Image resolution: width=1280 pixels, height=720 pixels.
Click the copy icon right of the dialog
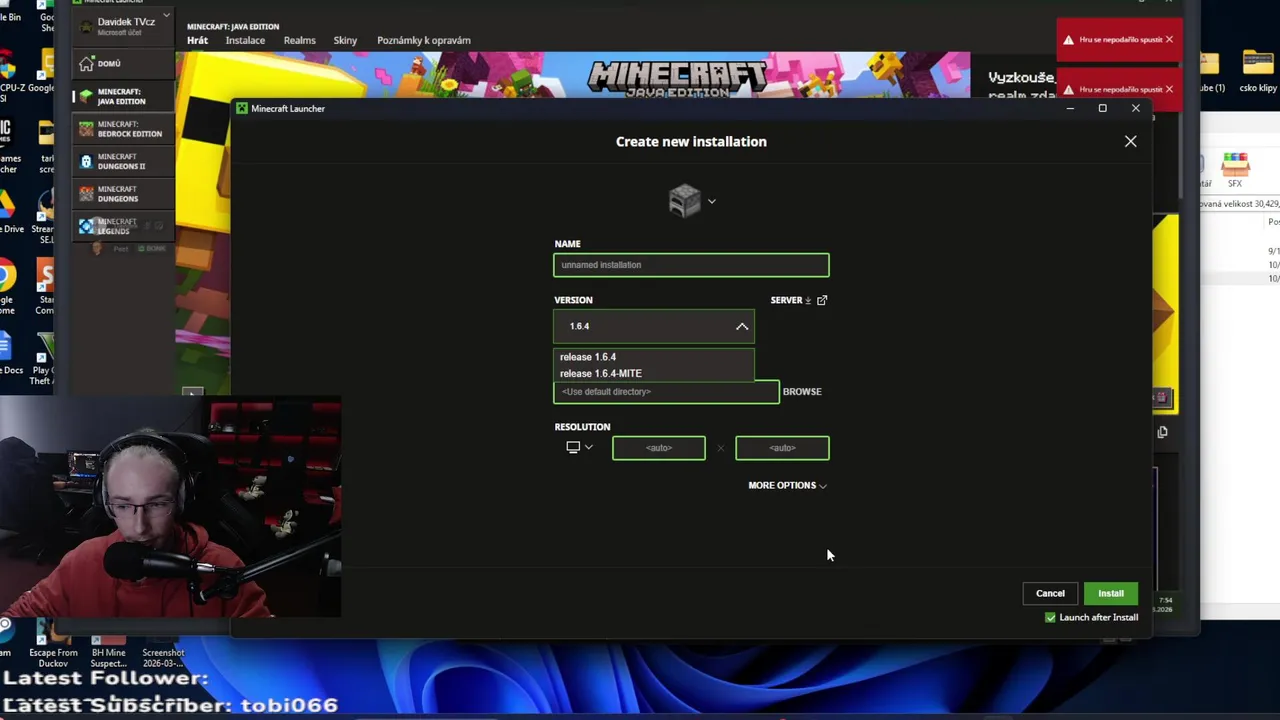click(x=1162, y=432)
